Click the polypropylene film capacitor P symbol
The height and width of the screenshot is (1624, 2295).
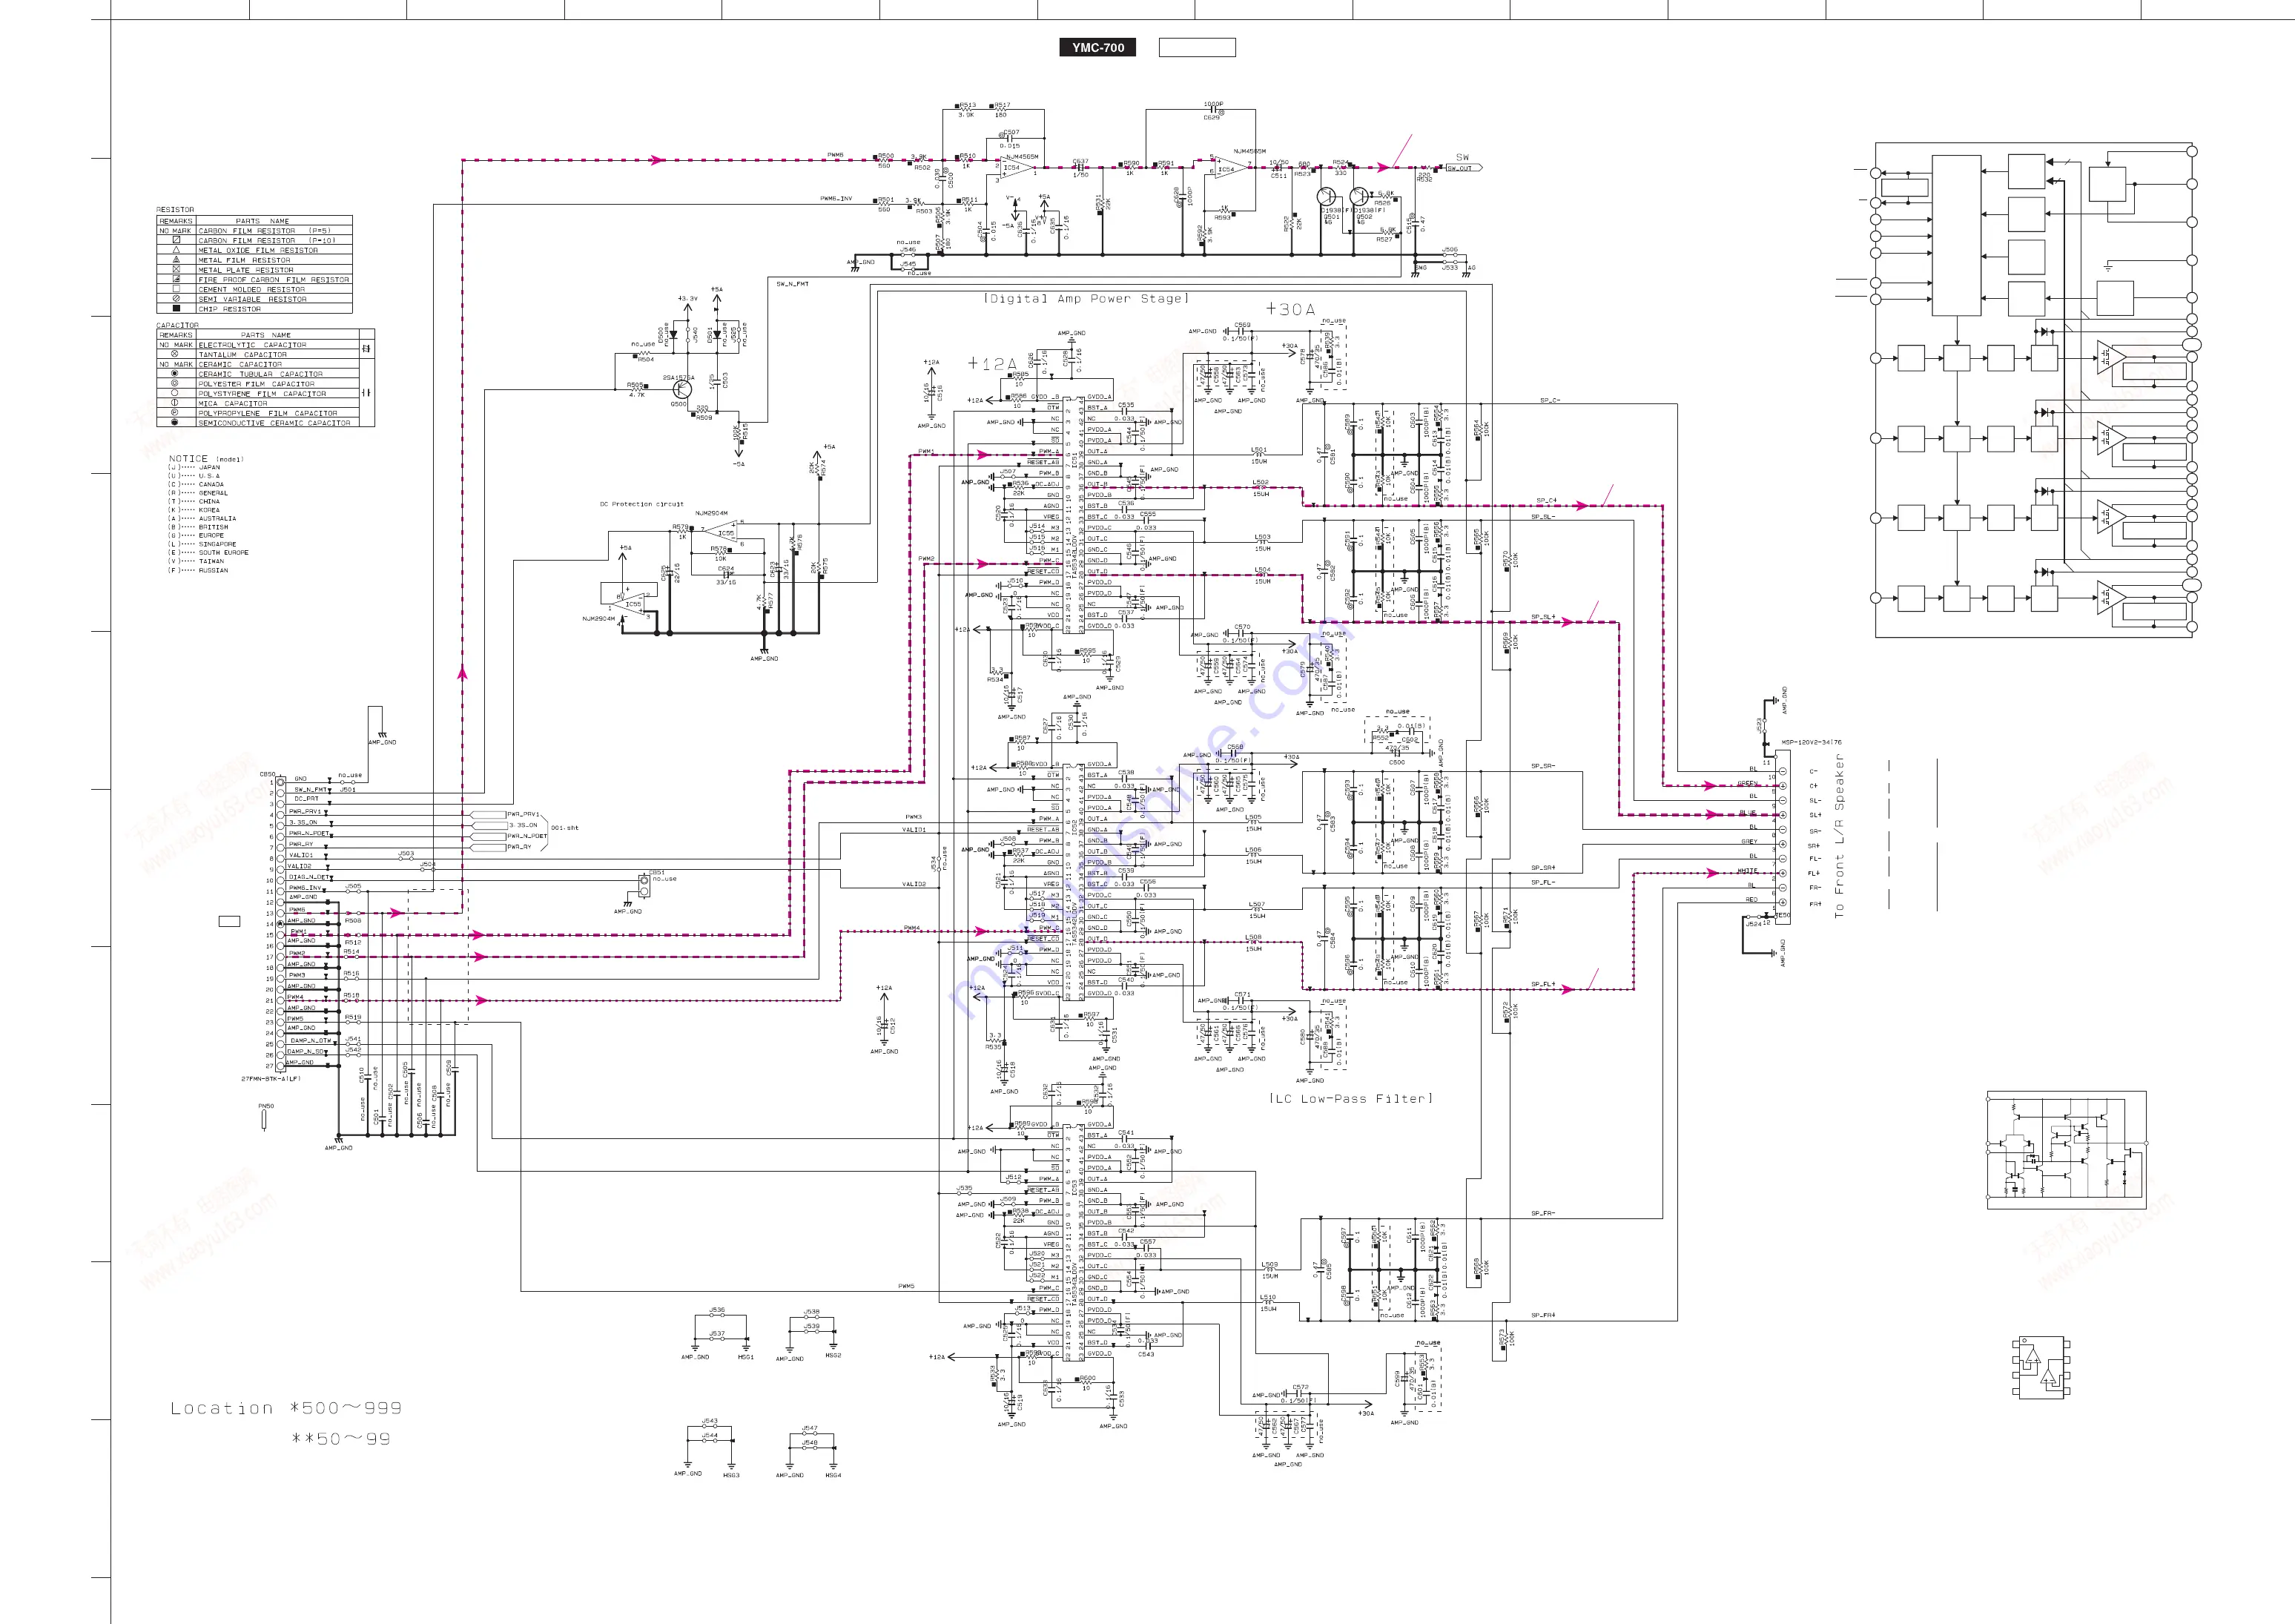point(175,412)
